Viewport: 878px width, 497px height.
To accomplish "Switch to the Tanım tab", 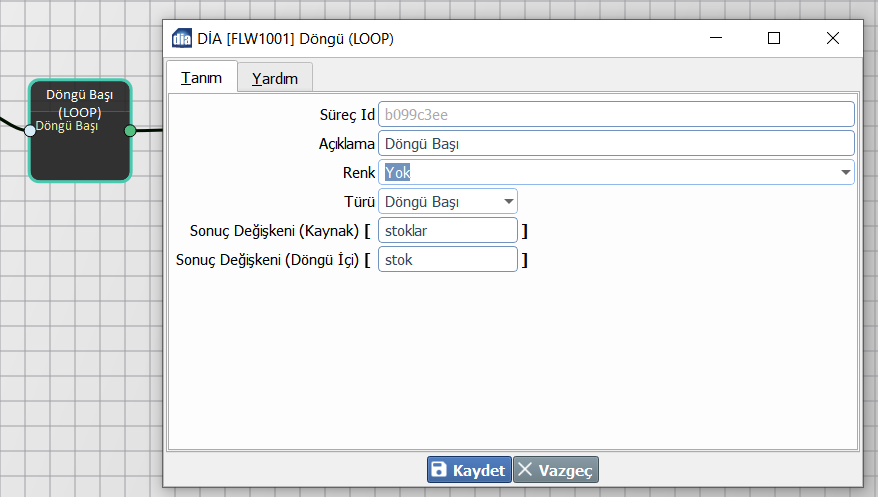I will coord(201,78).
